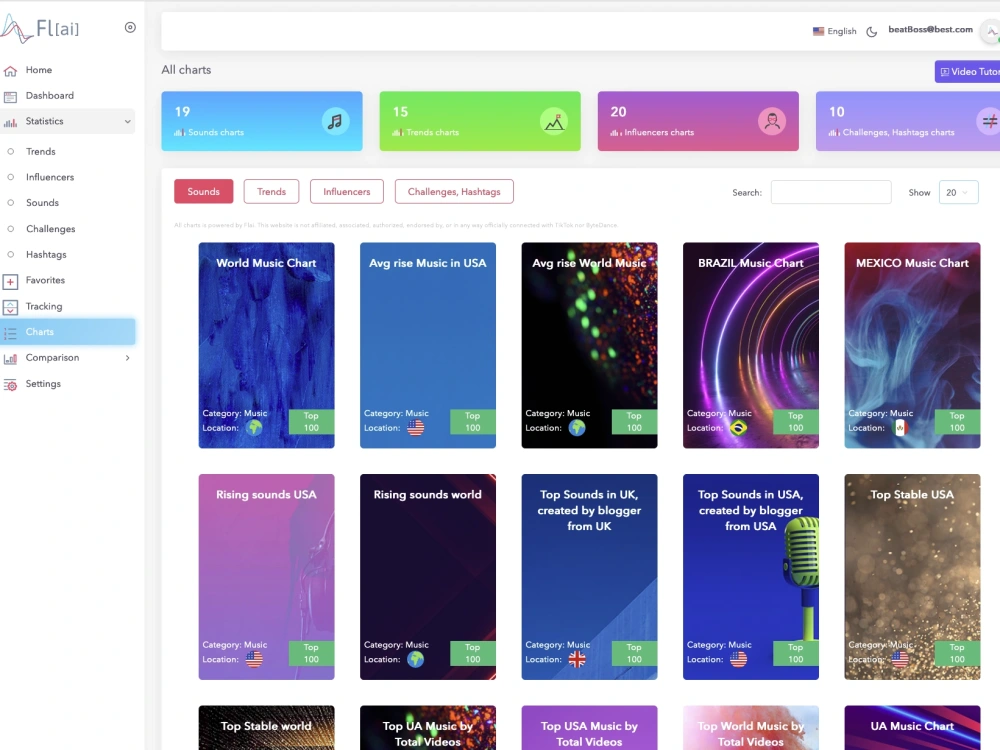Toggle dark mode moon icon
Image resolution: width=1000 pixels, height=750 pixels.
(872, 31)
